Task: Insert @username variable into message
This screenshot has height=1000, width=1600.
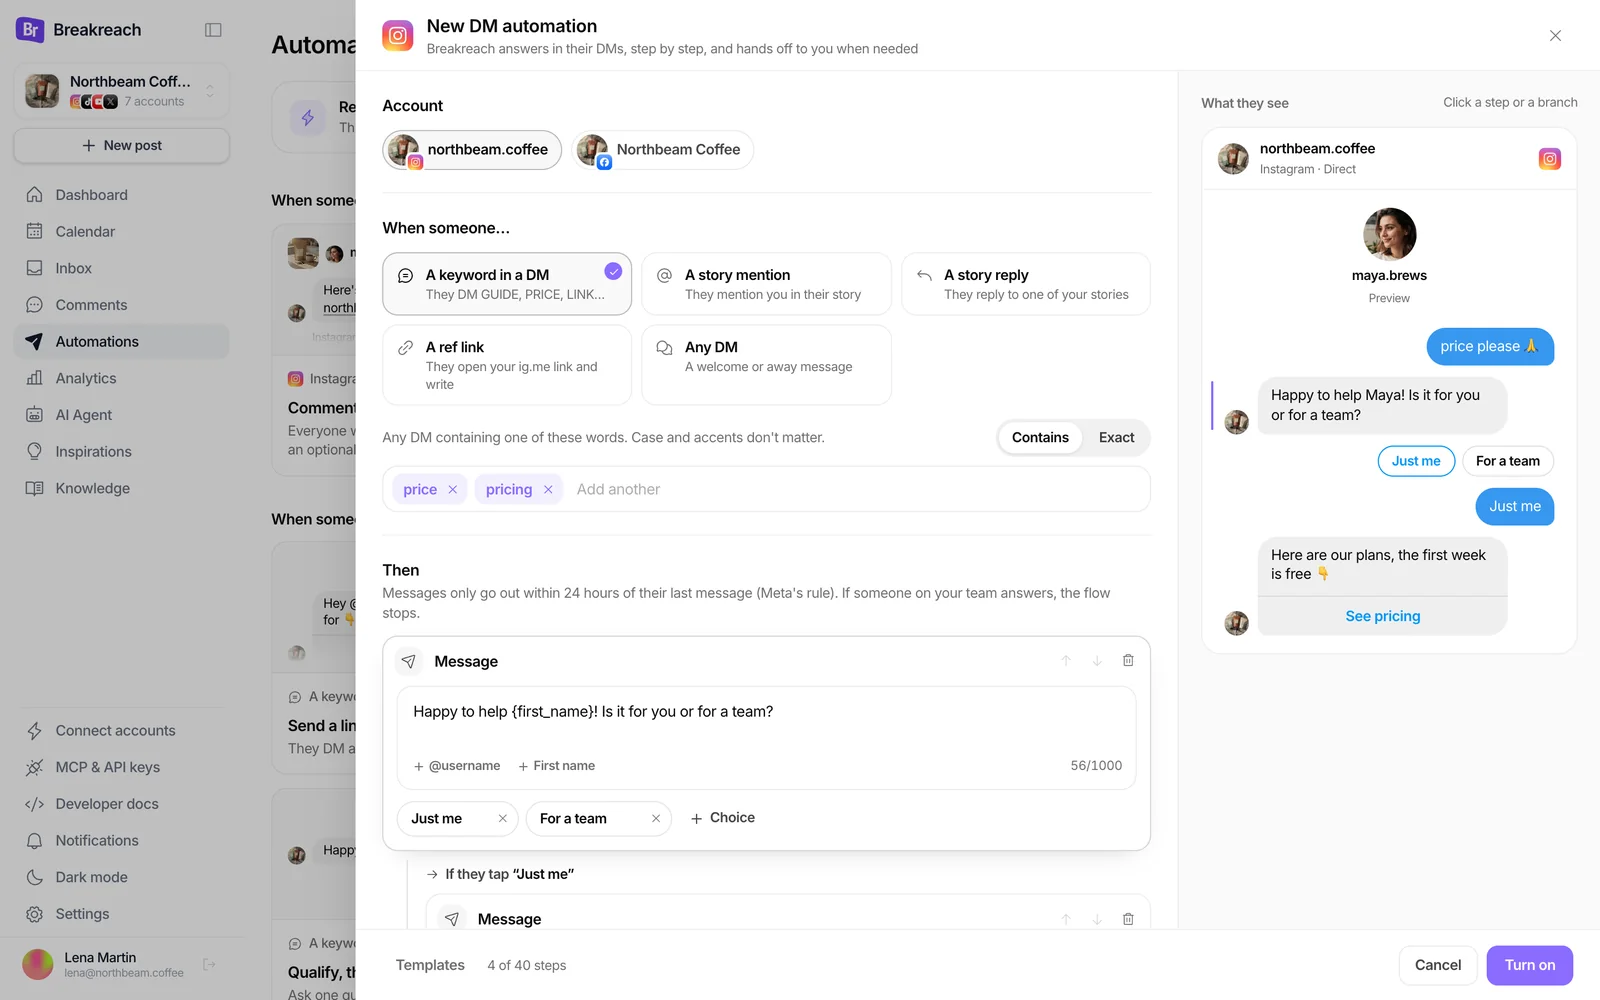Action: tap(457, 766)
